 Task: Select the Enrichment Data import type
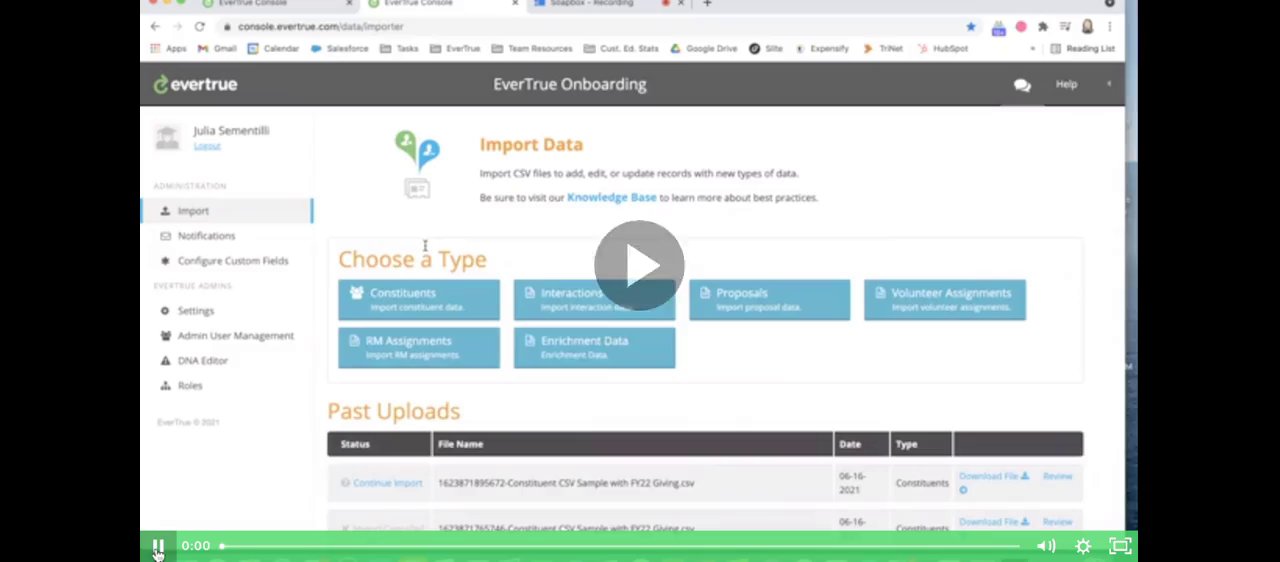coord(594,347)
